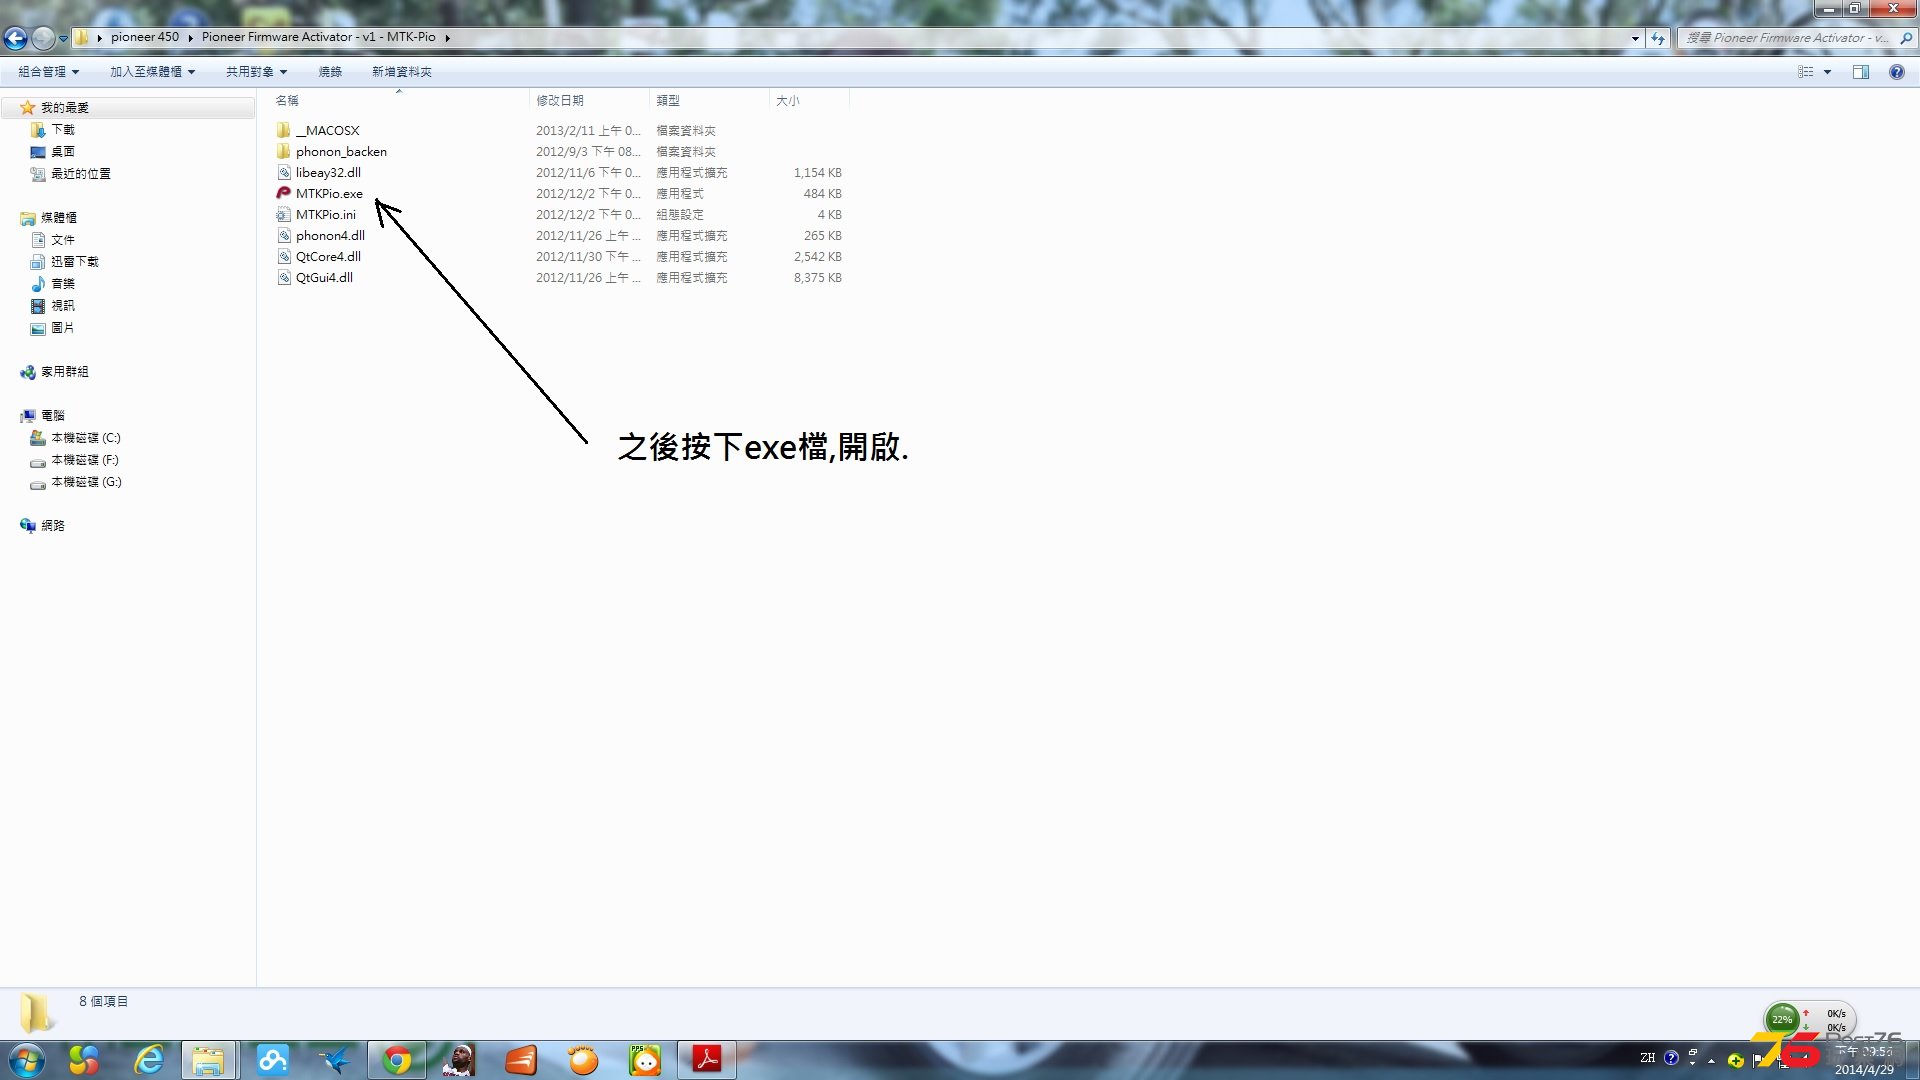
Task: Click the '組態設定' type of MTKPio.ini
Action: (680, 215)
